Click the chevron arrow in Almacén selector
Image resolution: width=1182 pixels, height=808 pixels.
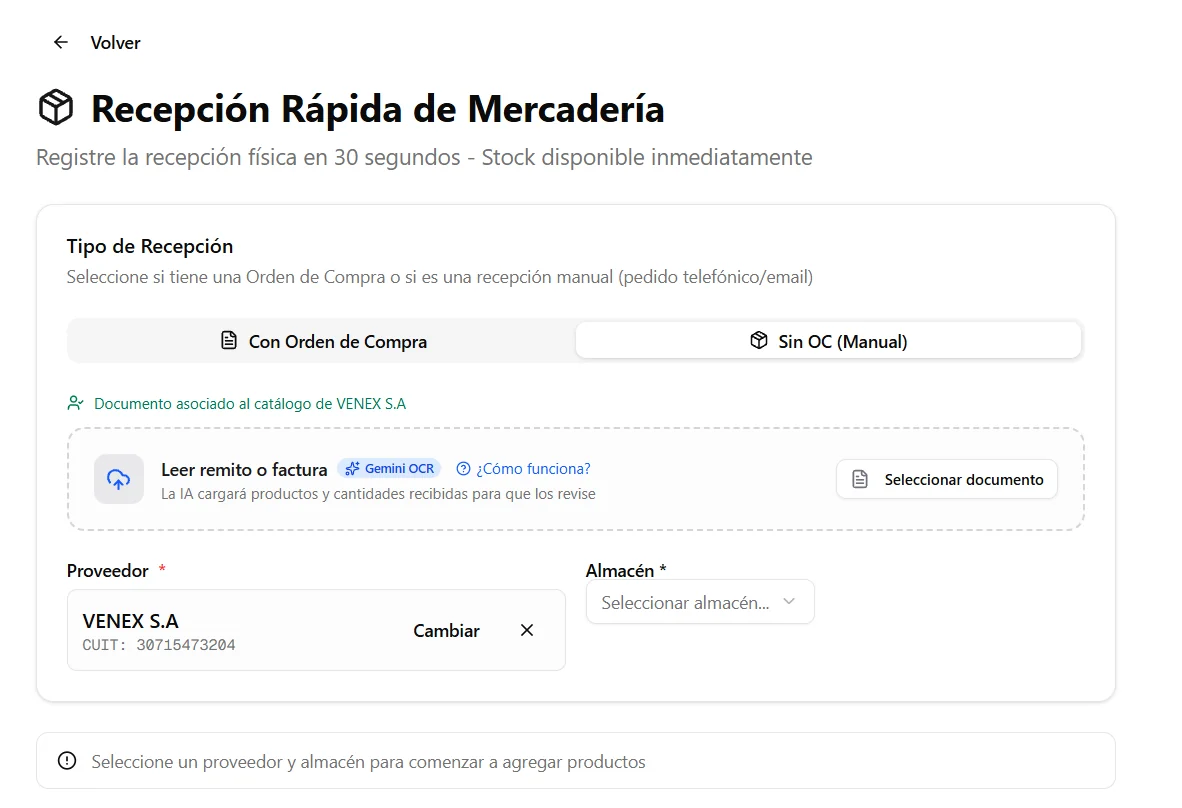click(x=789, y=601)
